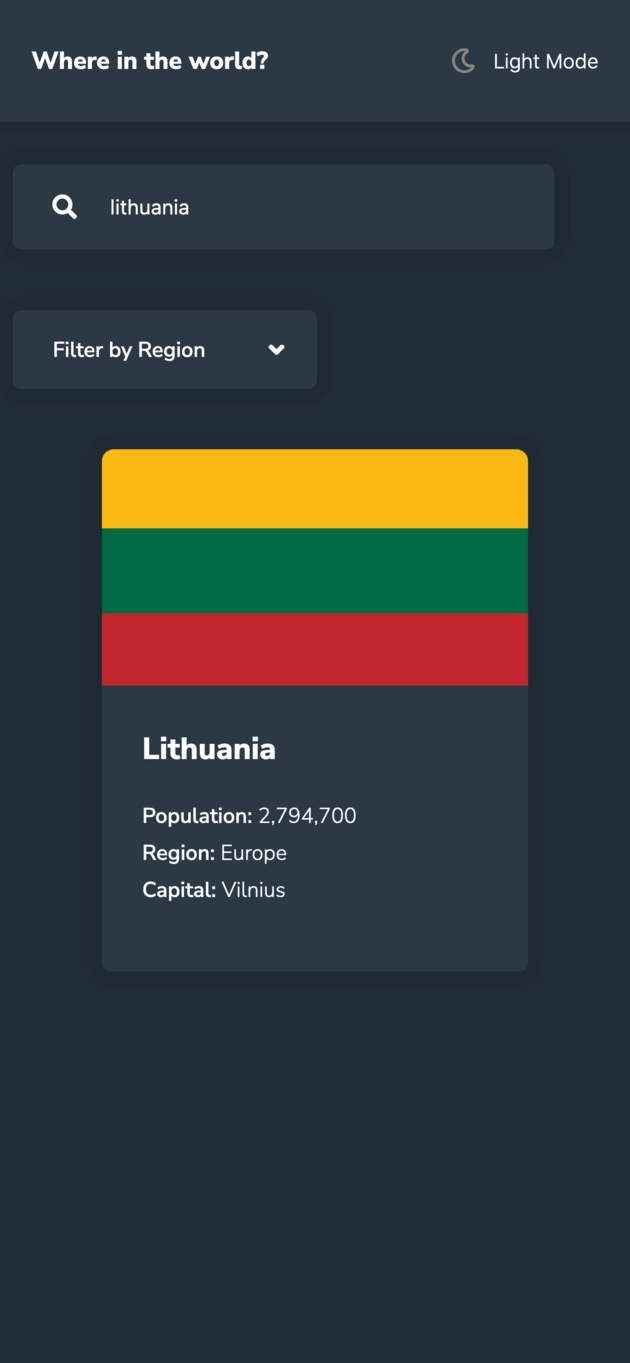Viewport: 630px width, 1363px height.
Task: Click the yellow stripe of Lithuania's flag
Action: [315, 489]
